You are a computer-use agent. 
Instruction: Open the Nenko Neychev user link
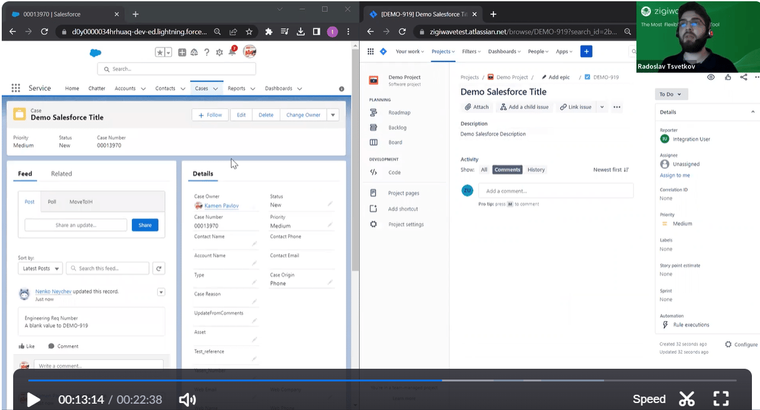click(53, 292)
